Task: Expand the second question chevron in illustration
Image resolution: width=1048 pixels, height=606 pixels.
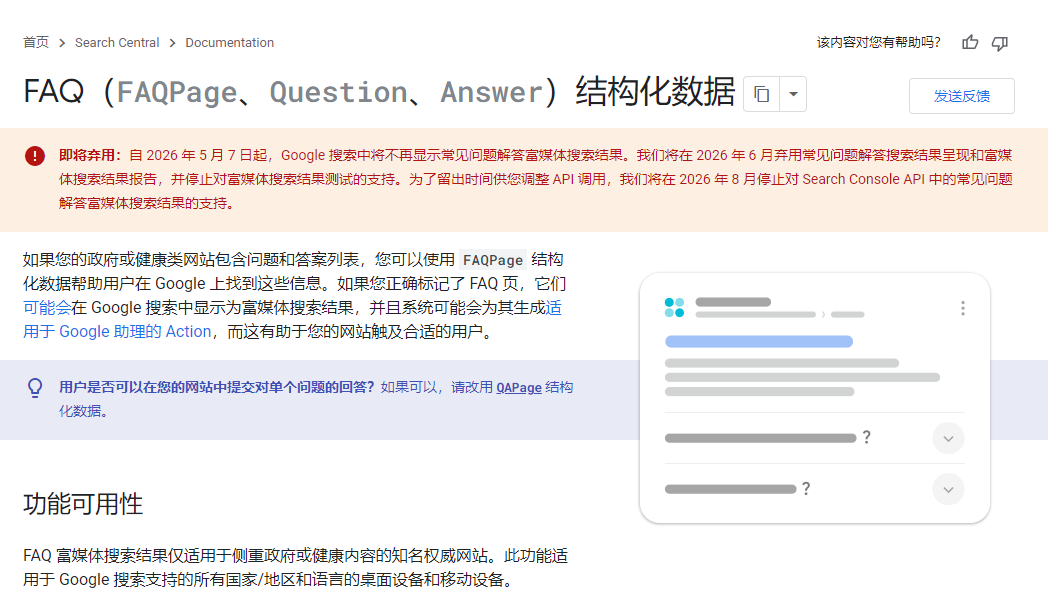Action: point(948,490)
